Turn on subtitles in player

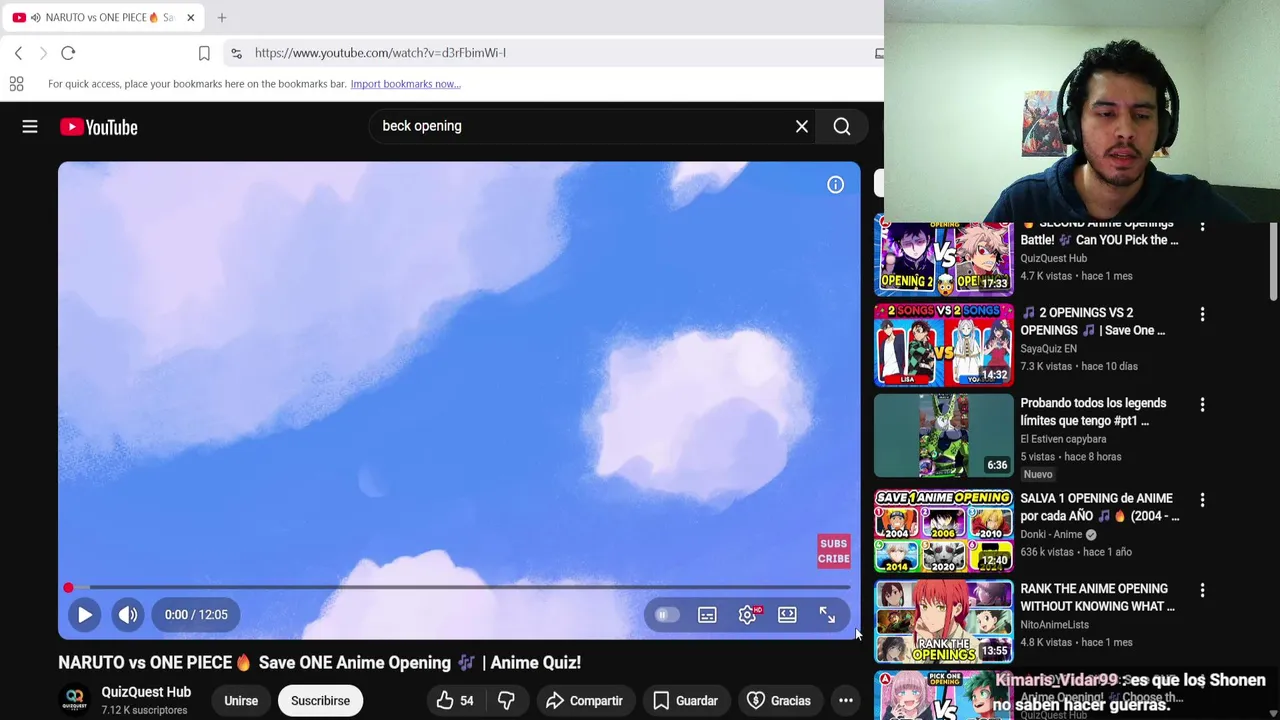pyautogui.click(x=707, y=615)
